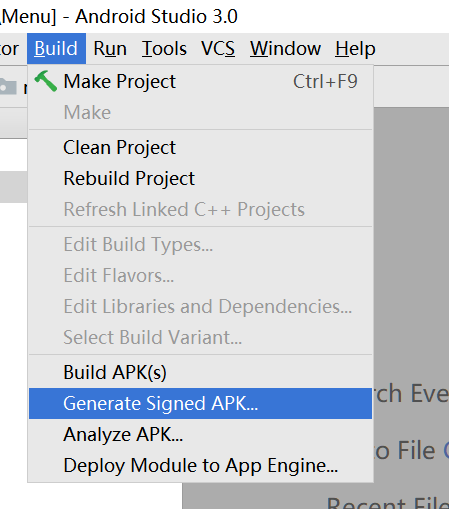Click the green hammer Make Project icon

point(46,81)
